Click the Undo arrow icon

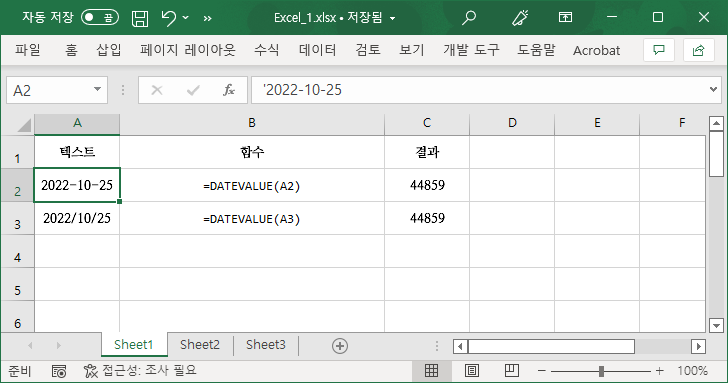pyautogui.click(x=169, y=18)
